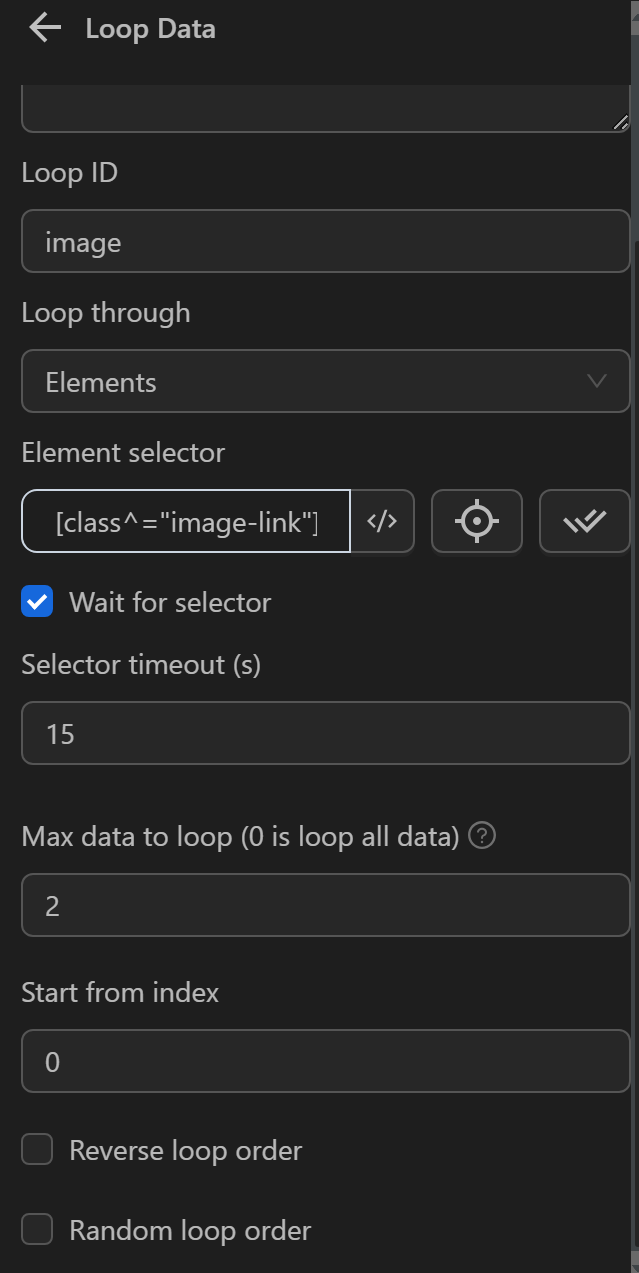Viewport: 639px width, 1273px height.
Task: Enable the Random loop order checkbox
Action: (x=37, y=1230)
